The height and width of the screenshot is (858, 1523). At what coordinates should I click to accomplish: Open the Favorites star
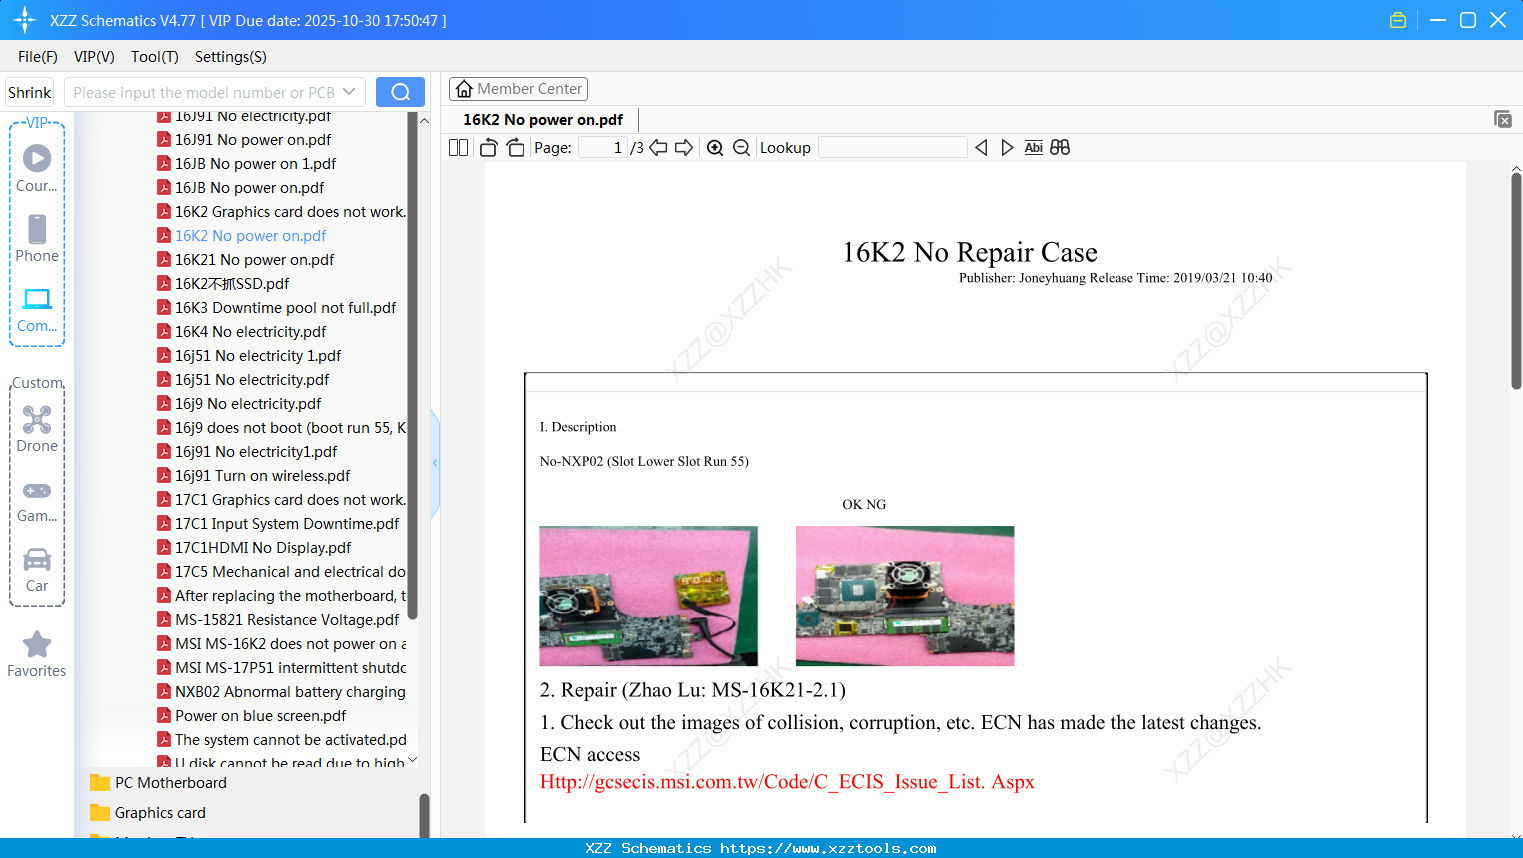click(37, 654)
